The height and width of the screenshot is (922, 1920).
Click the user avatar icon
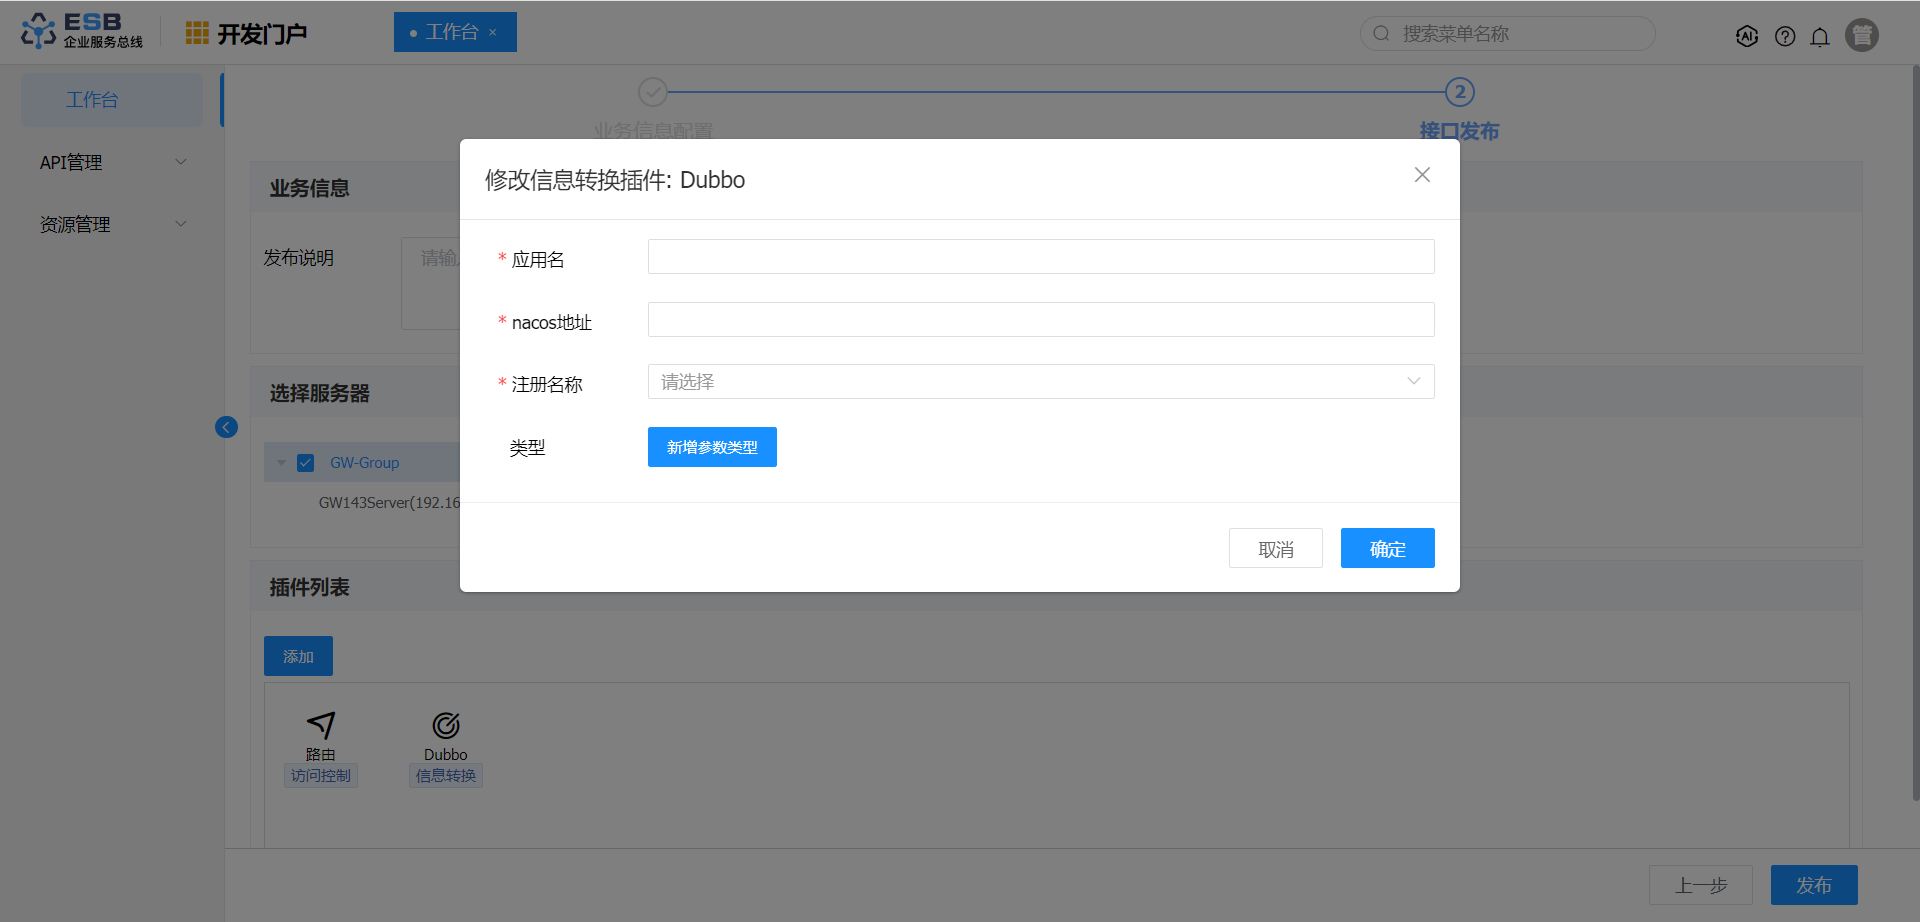coord(1861,35)
